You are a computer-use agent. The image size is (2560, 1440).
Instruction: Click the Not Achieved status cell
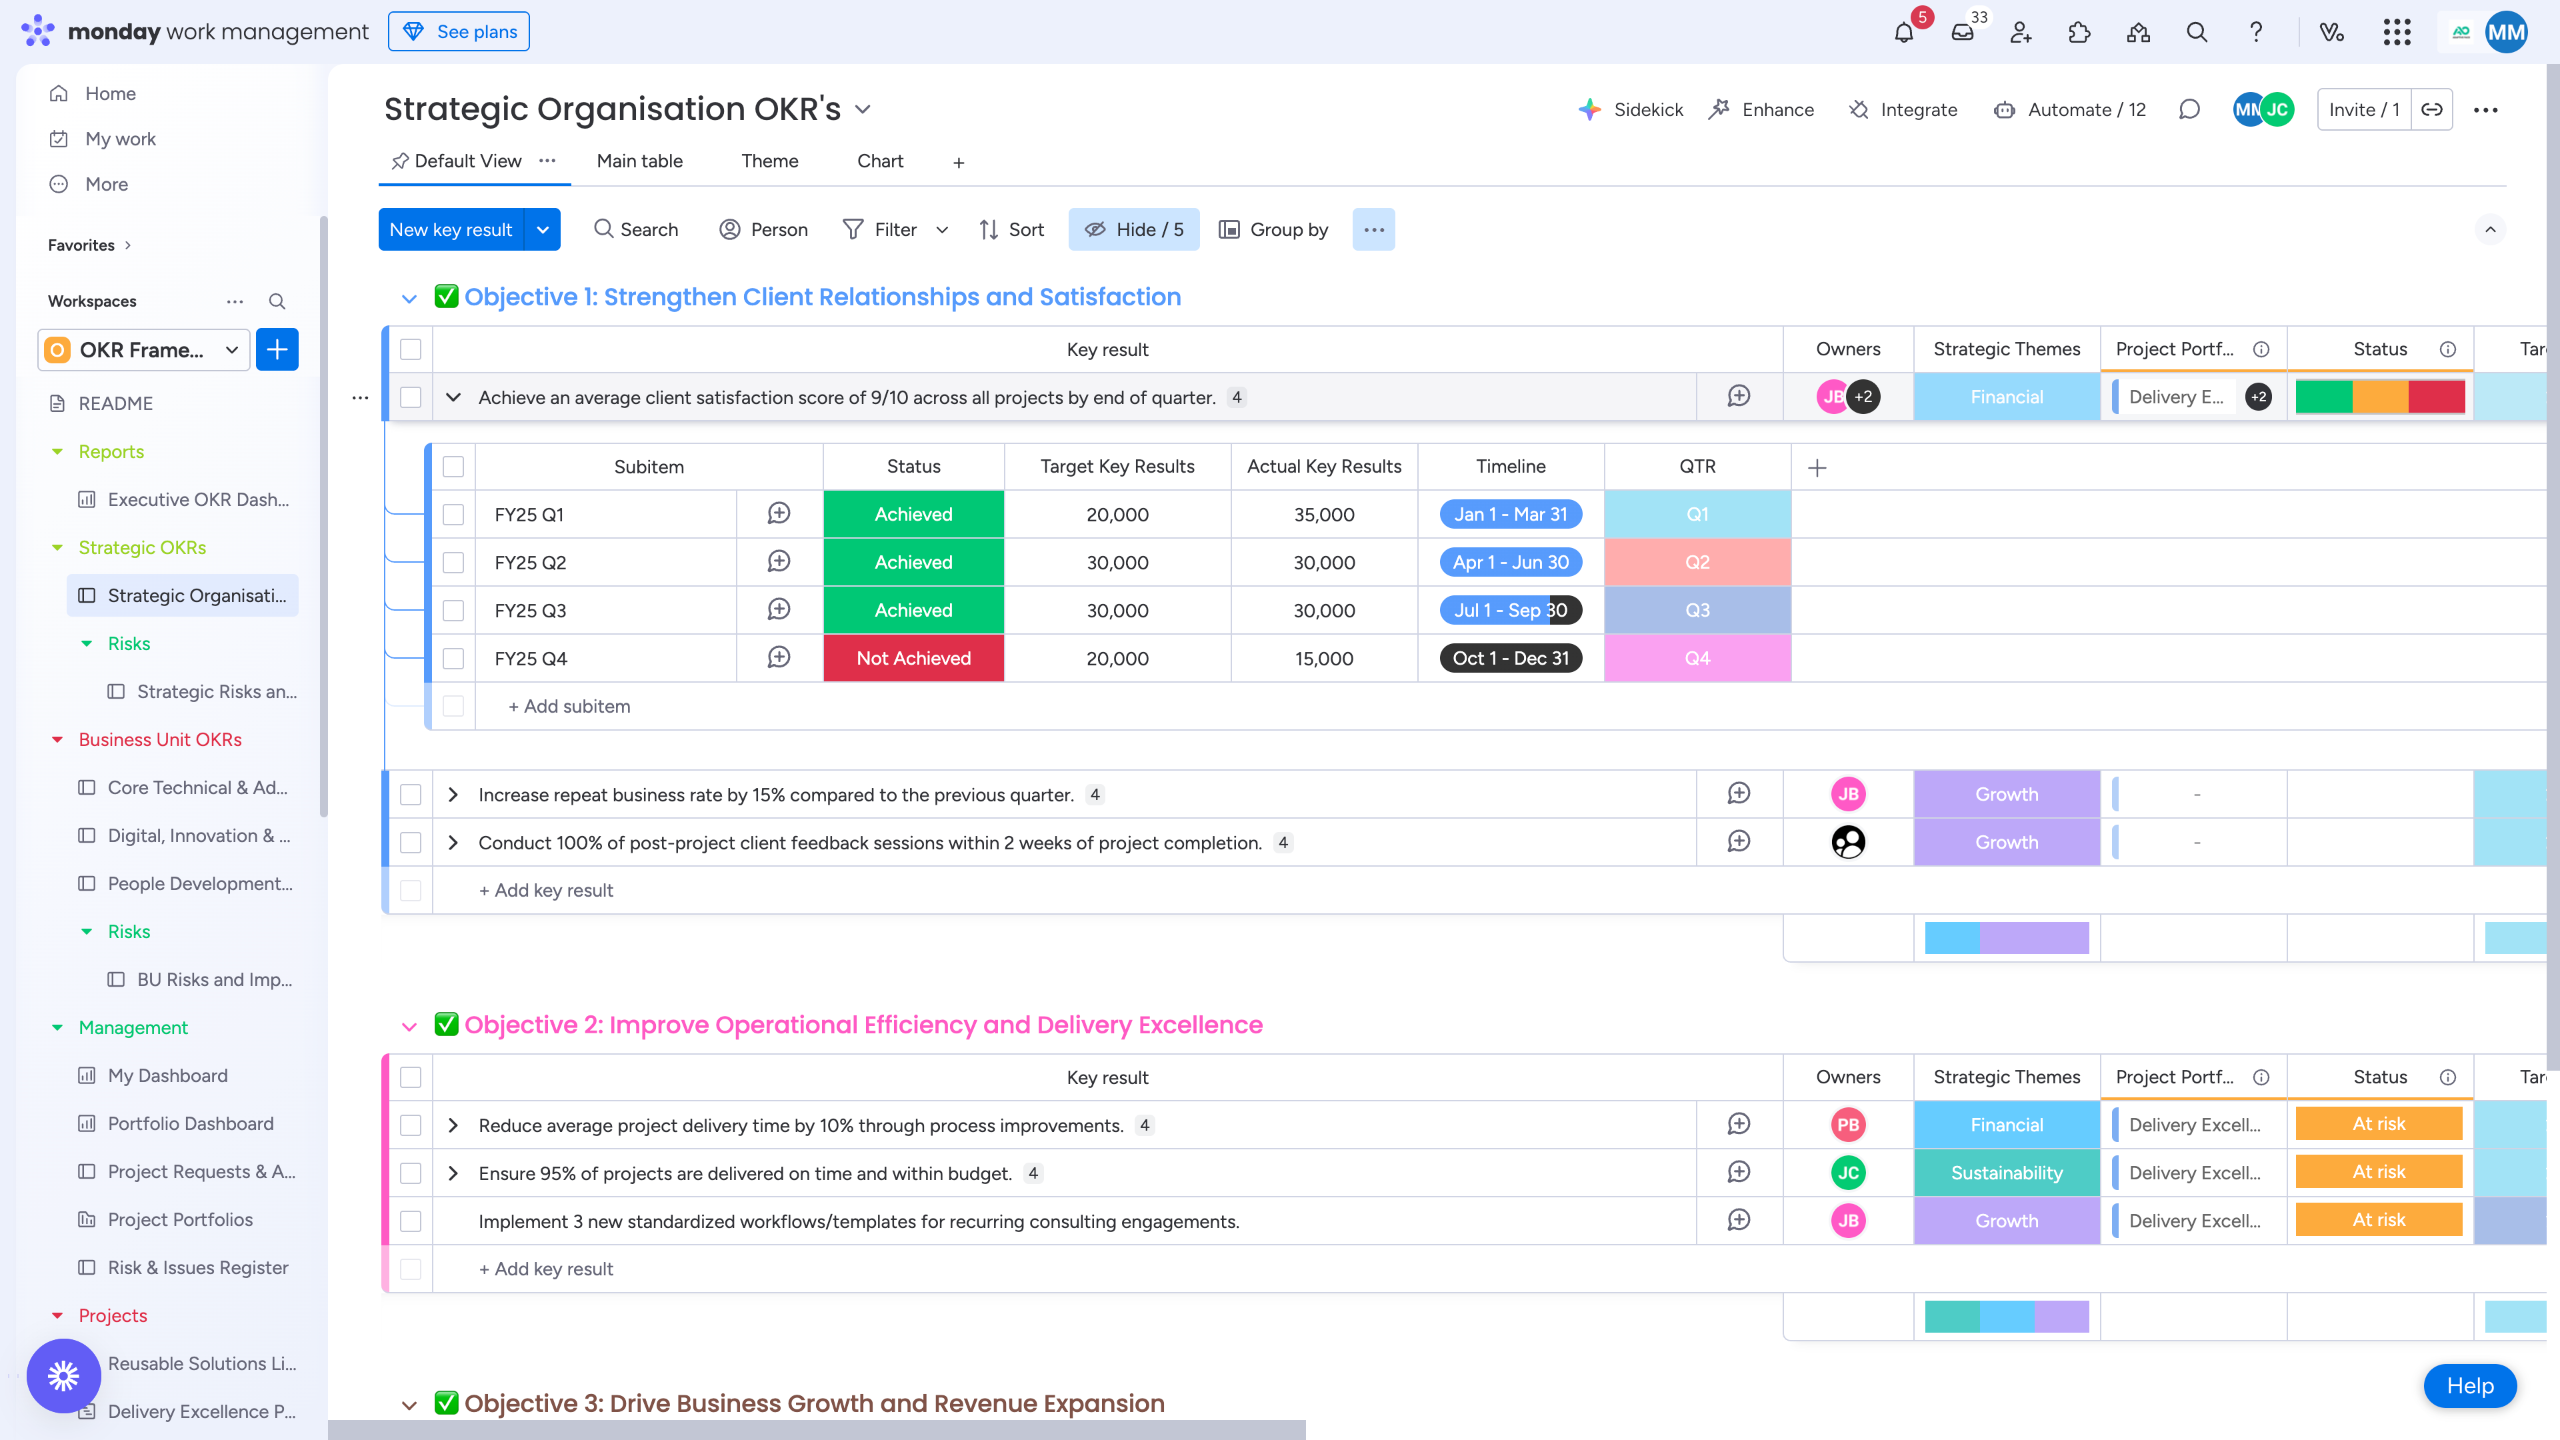(913, 658)
